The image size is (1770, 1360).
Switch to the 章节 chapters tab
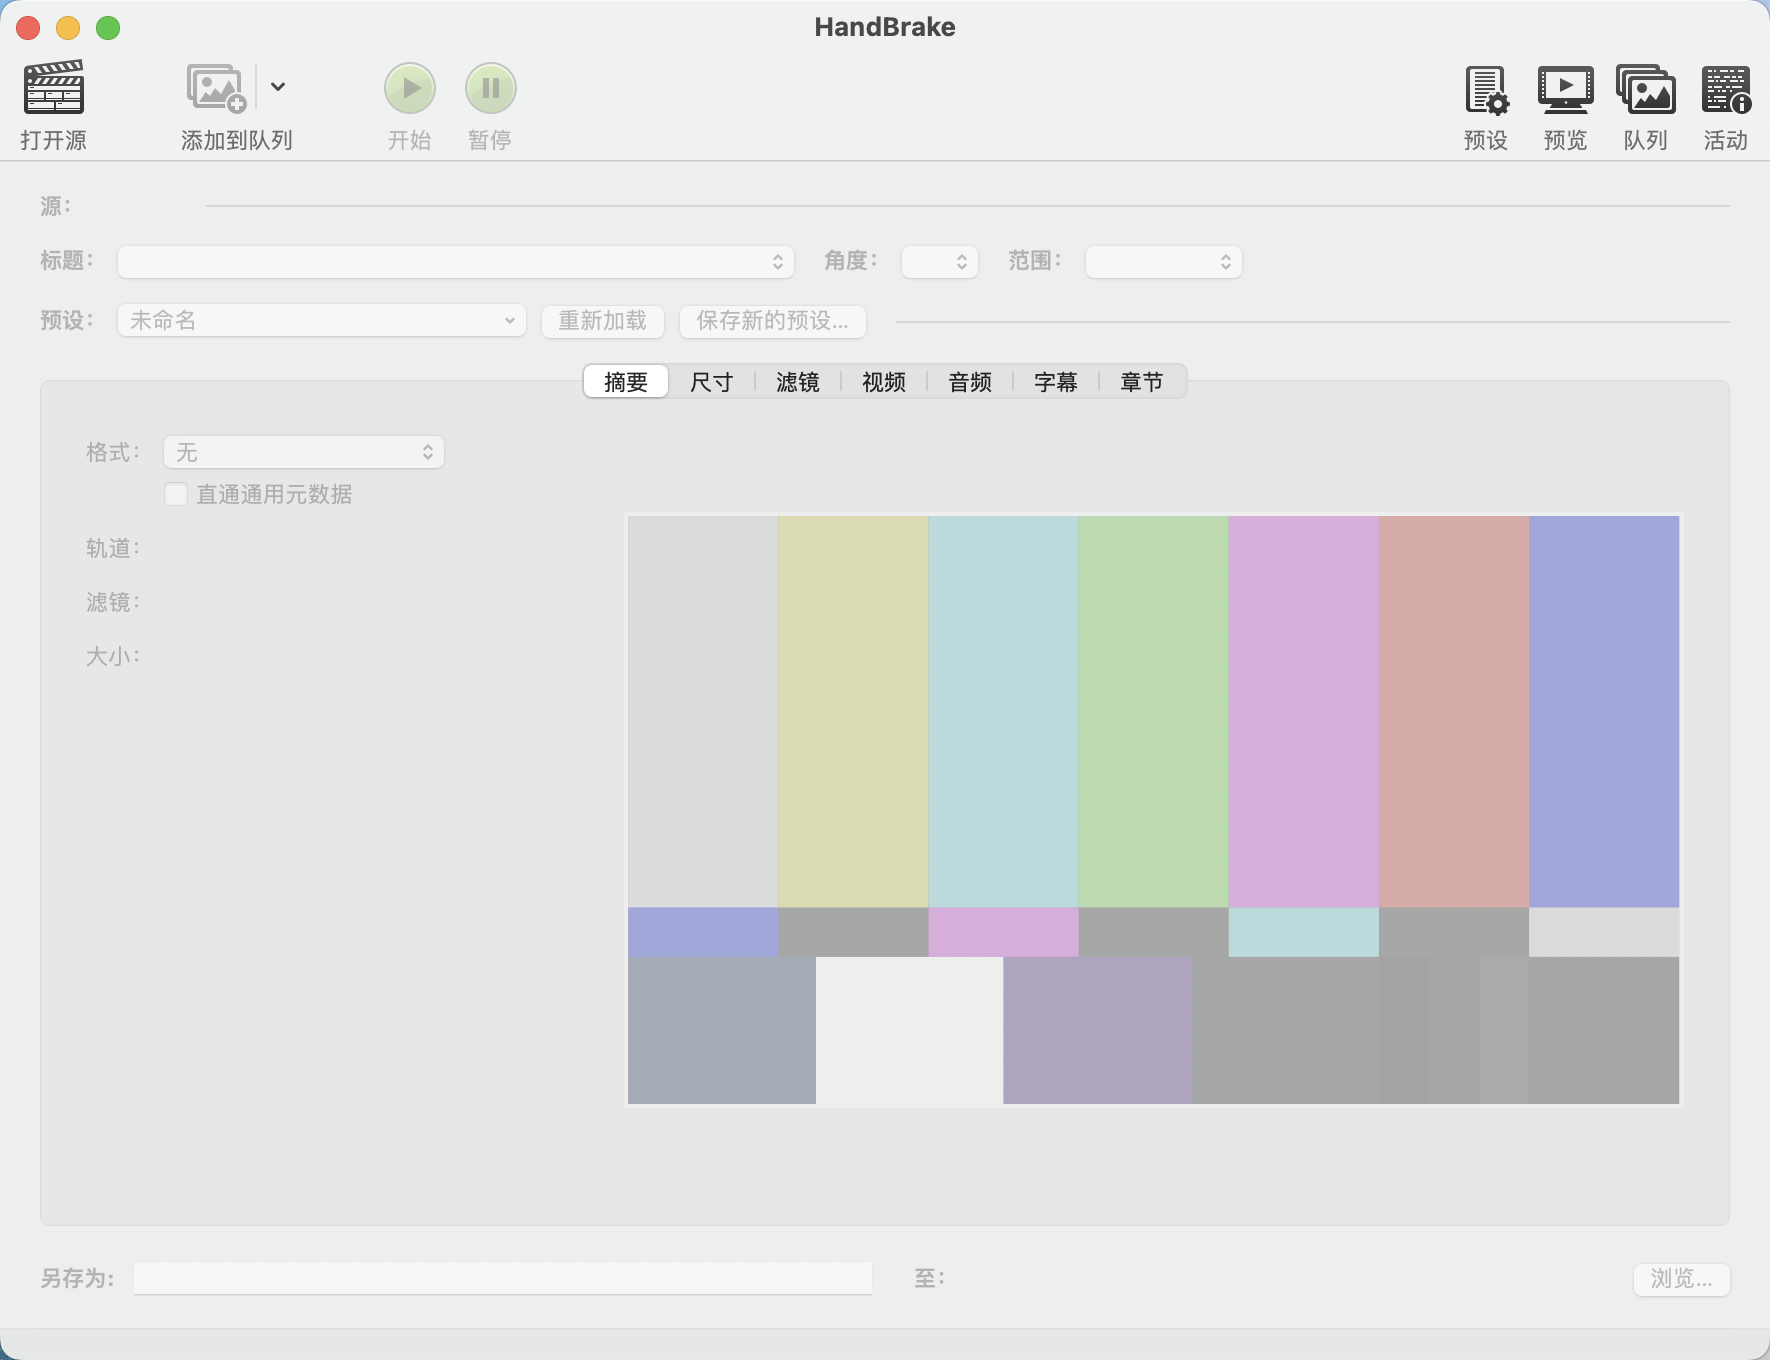point(1142,382)
